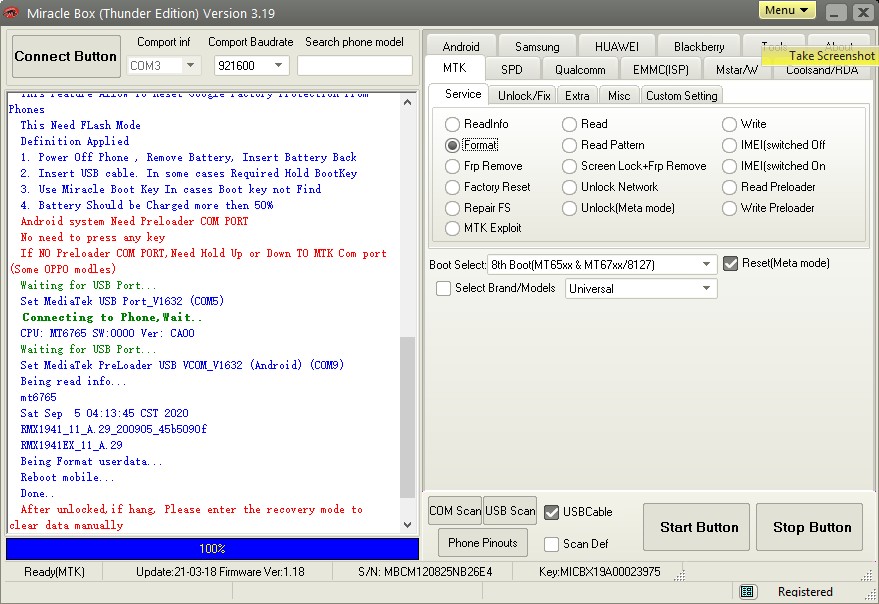Click the blue 100% progress bar
Viewport: 879px width, 604px height.
pyautogui.click(x=212, y=548)
